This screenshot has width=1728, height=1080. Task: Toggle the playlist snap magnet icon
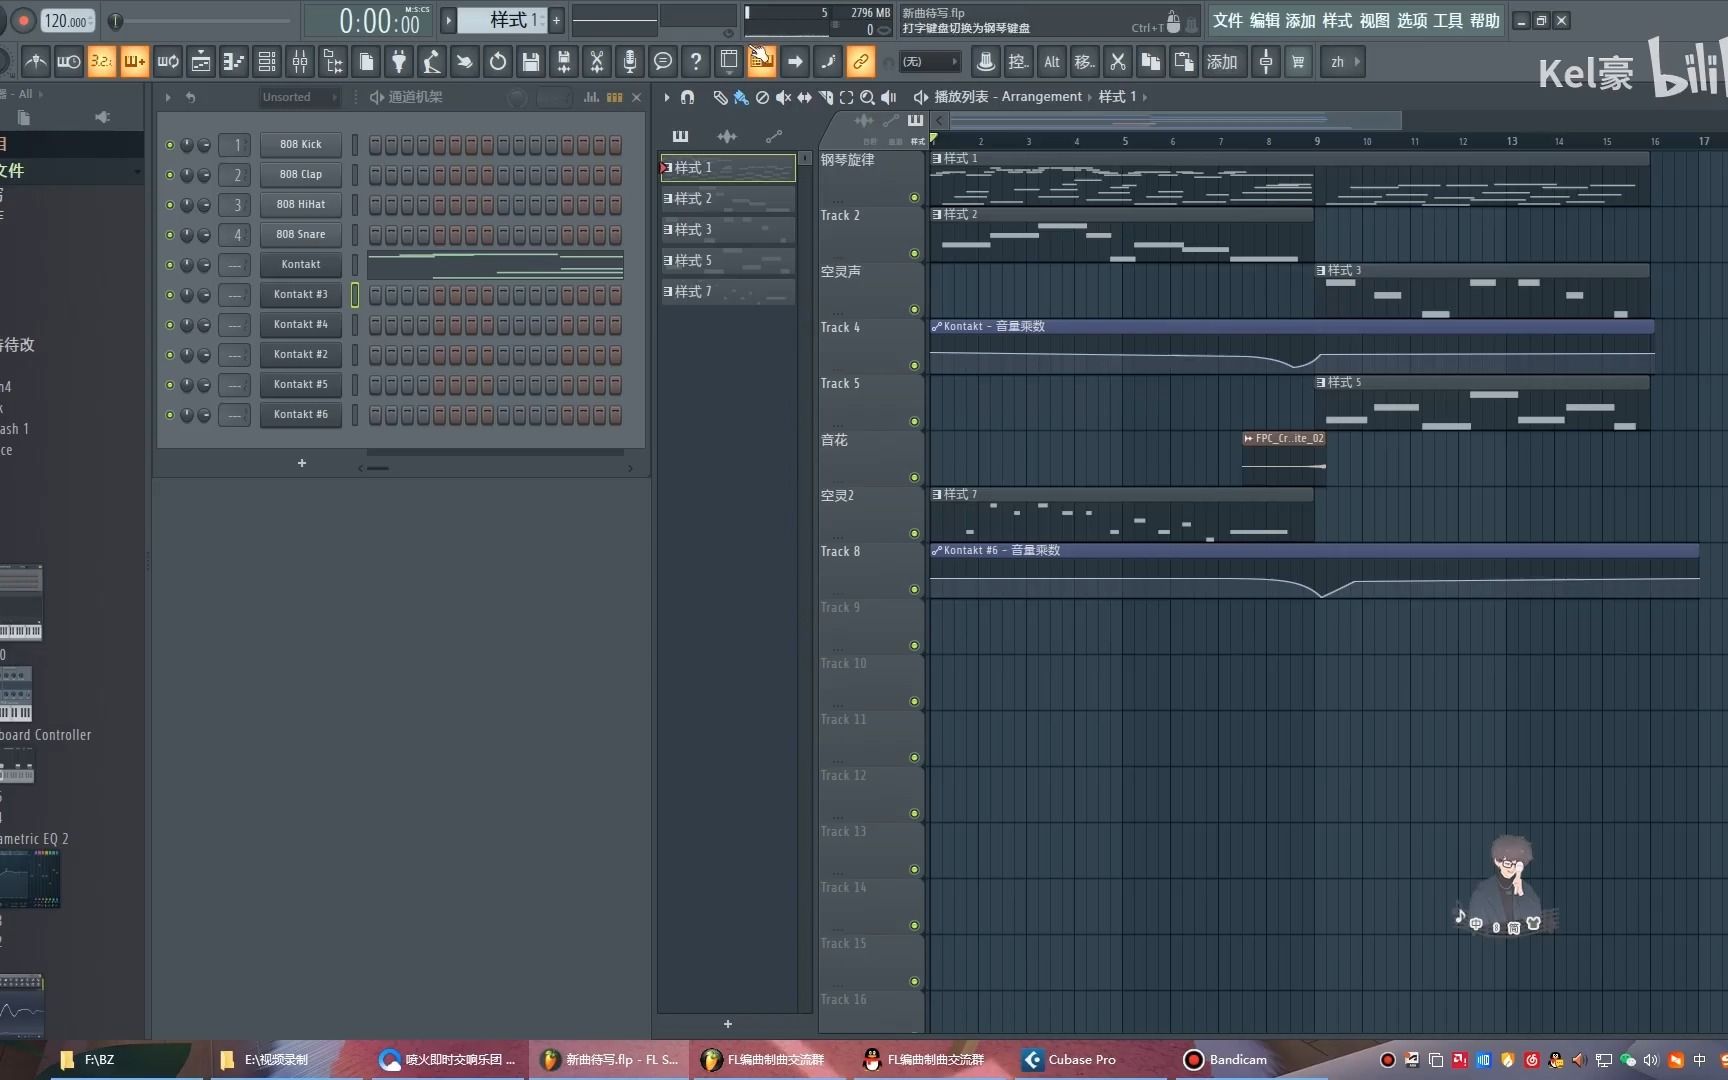click(x=687, y=97)
